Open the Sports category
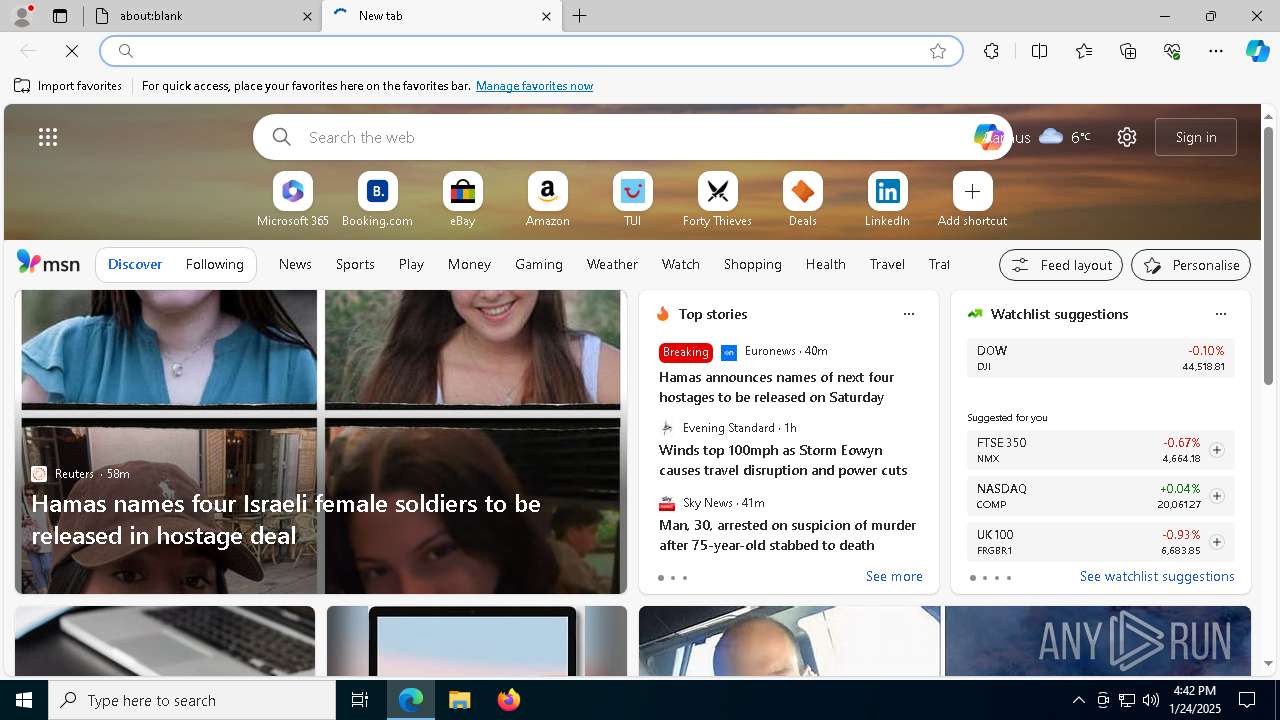This screenshot has width=1280, height=720. click(355, 264)
